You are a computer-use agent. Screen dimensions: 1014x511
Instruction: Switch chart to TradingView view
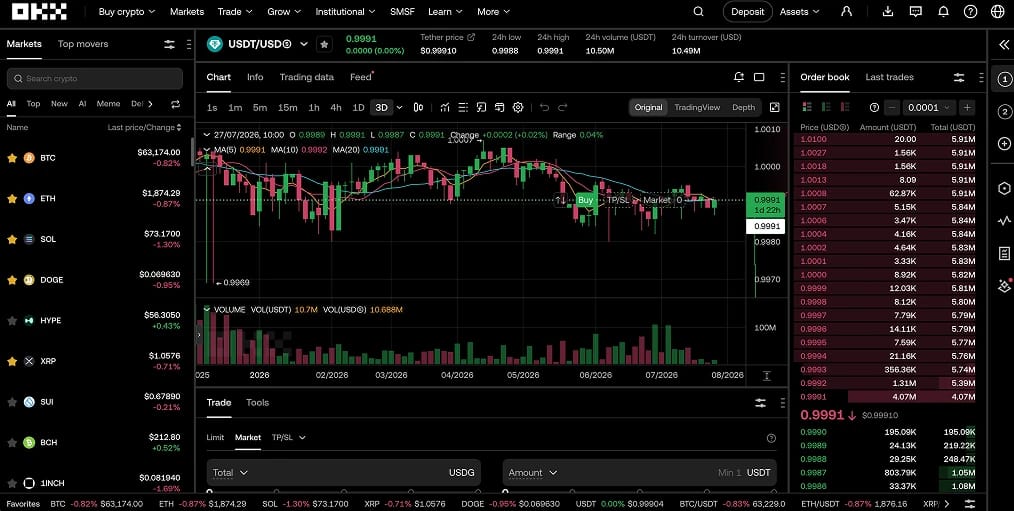point(696,107)
